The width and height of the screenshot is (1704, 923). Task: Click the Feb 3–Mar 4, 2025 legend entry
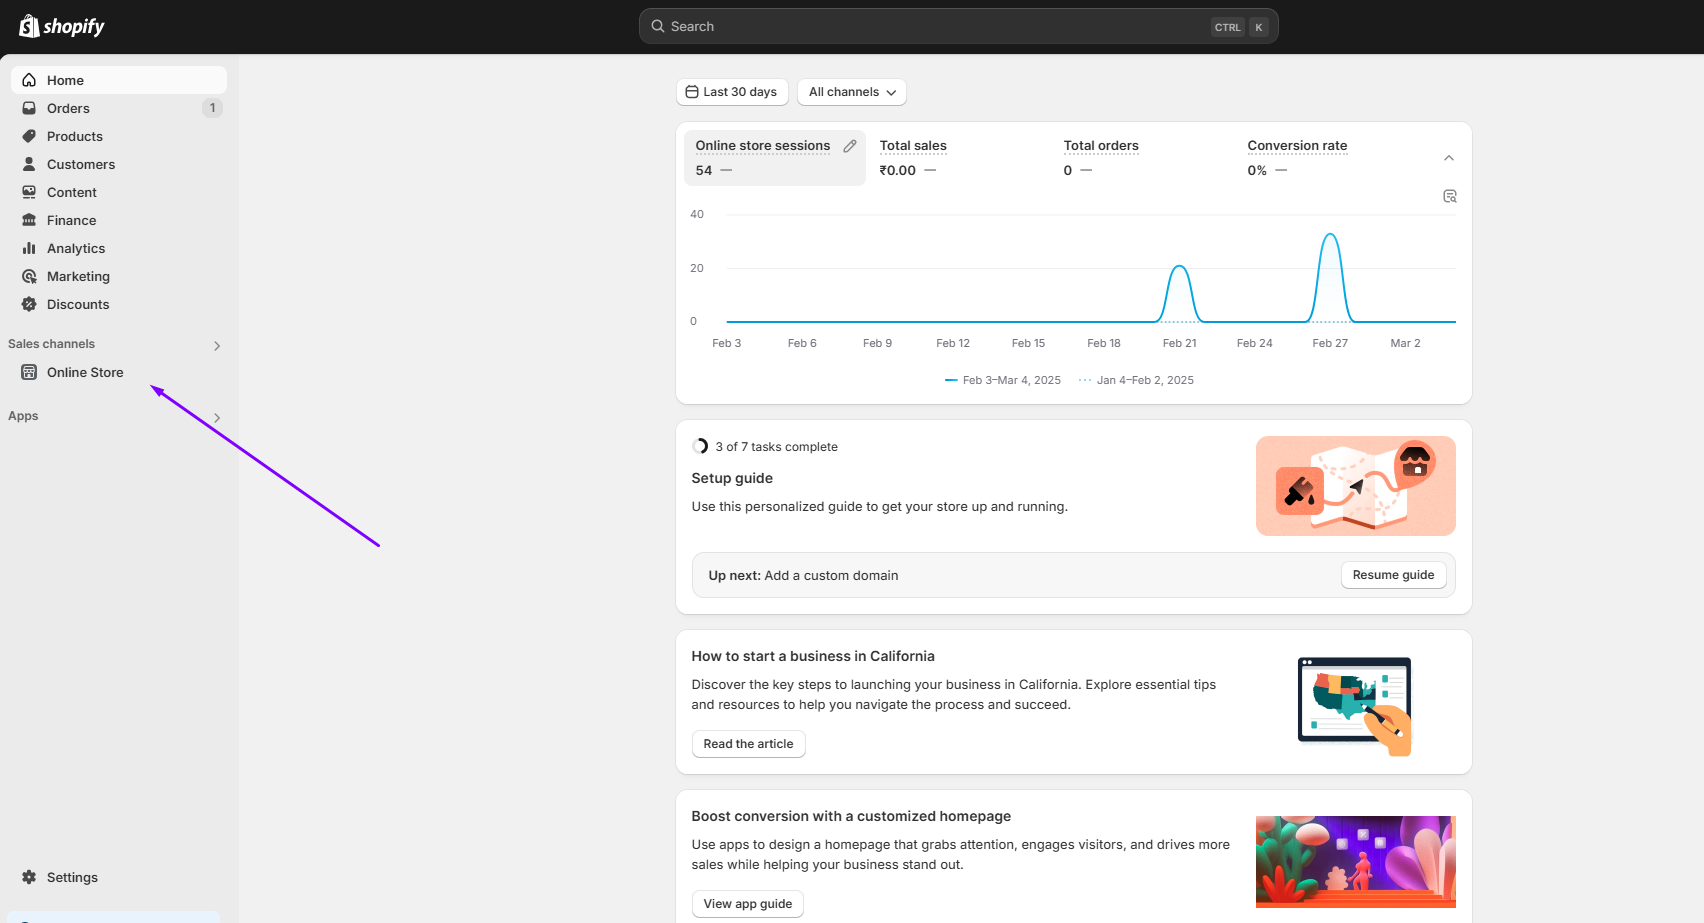click(x=1003, y=380)
